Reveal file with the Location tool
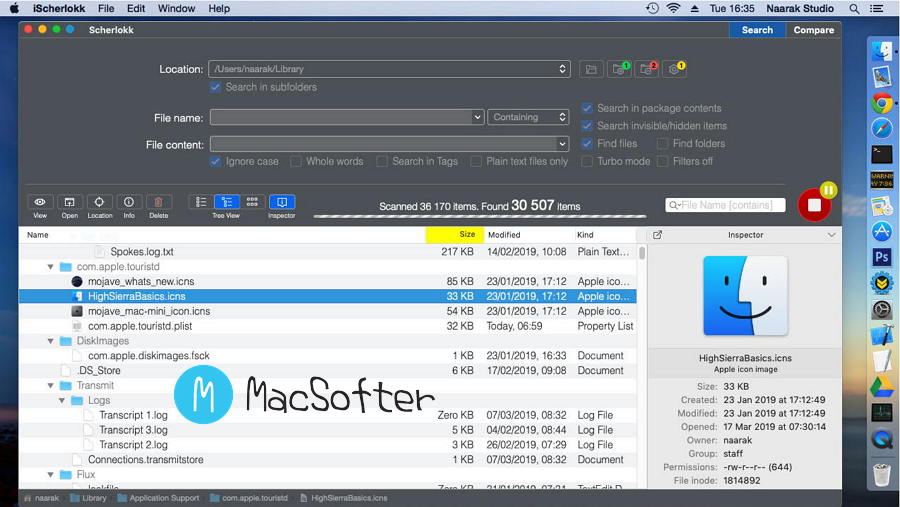 (x=99, y=202)
